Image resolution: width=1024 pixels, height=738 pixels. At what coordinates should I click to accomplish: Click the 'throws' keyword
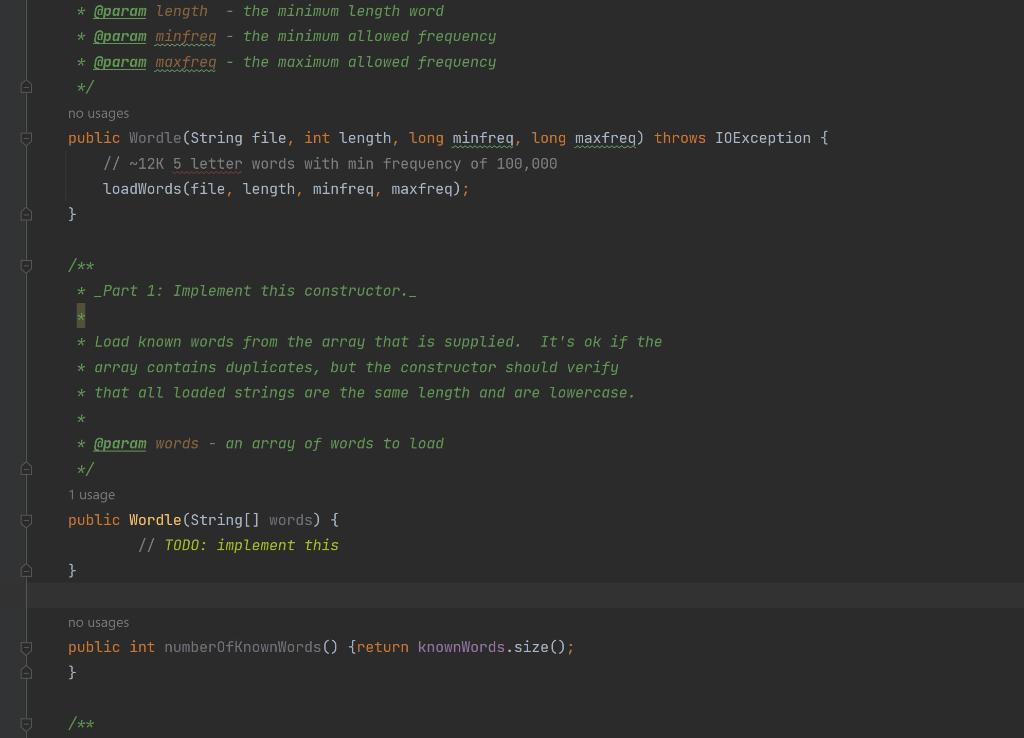coord(680,138)
